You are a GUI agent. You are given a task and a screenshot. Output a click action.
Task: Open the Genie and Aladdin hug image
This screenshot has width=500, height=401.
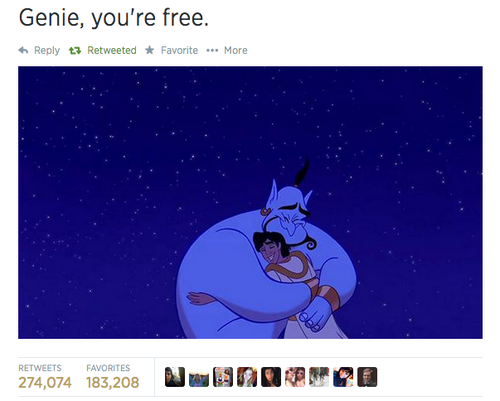250,202
